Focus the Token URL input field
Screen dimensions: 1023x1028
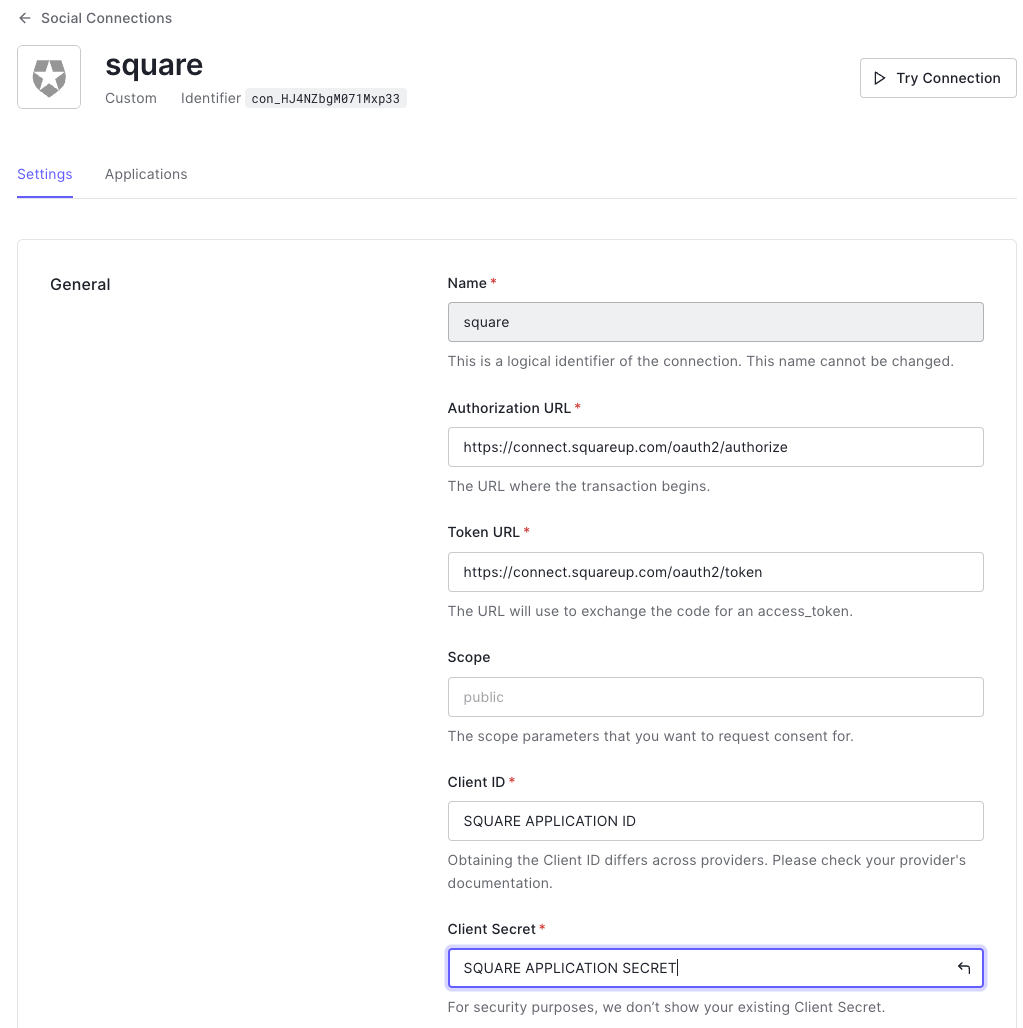click(715, 572)
